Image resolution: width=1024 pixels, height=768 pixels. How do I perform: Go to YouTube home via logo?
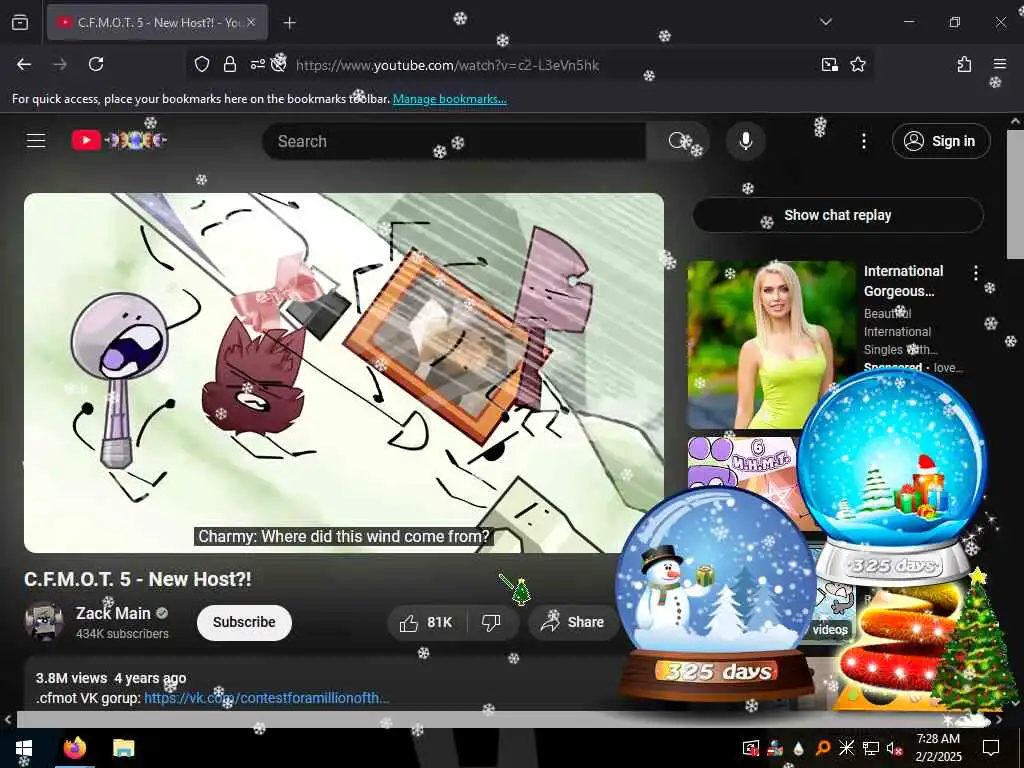(119, 140)
